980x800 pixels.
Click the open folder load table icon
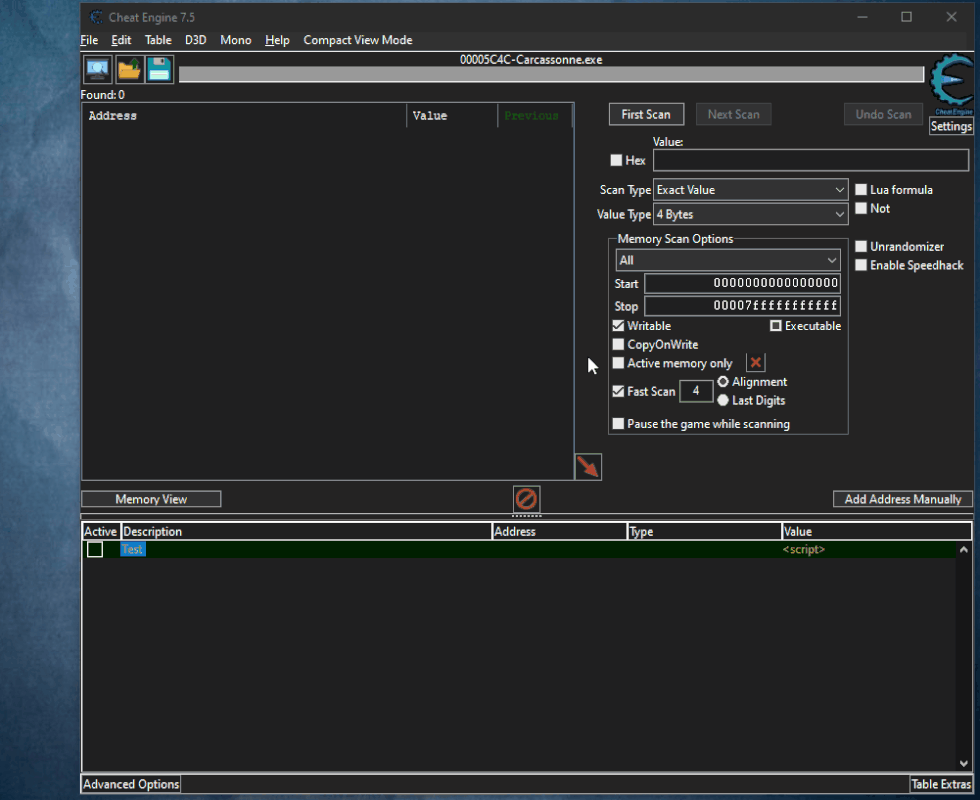129,69
